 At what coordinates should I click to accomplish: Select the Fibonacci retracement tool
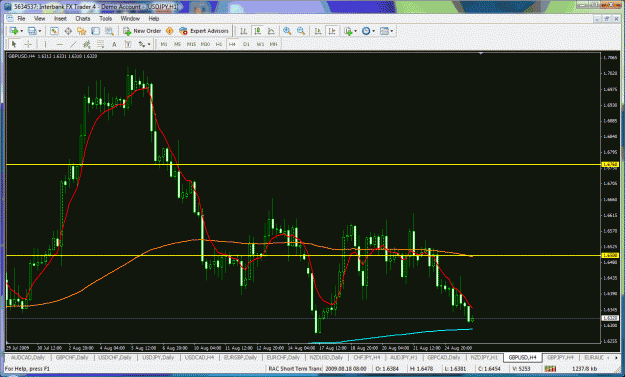point(100,44)
